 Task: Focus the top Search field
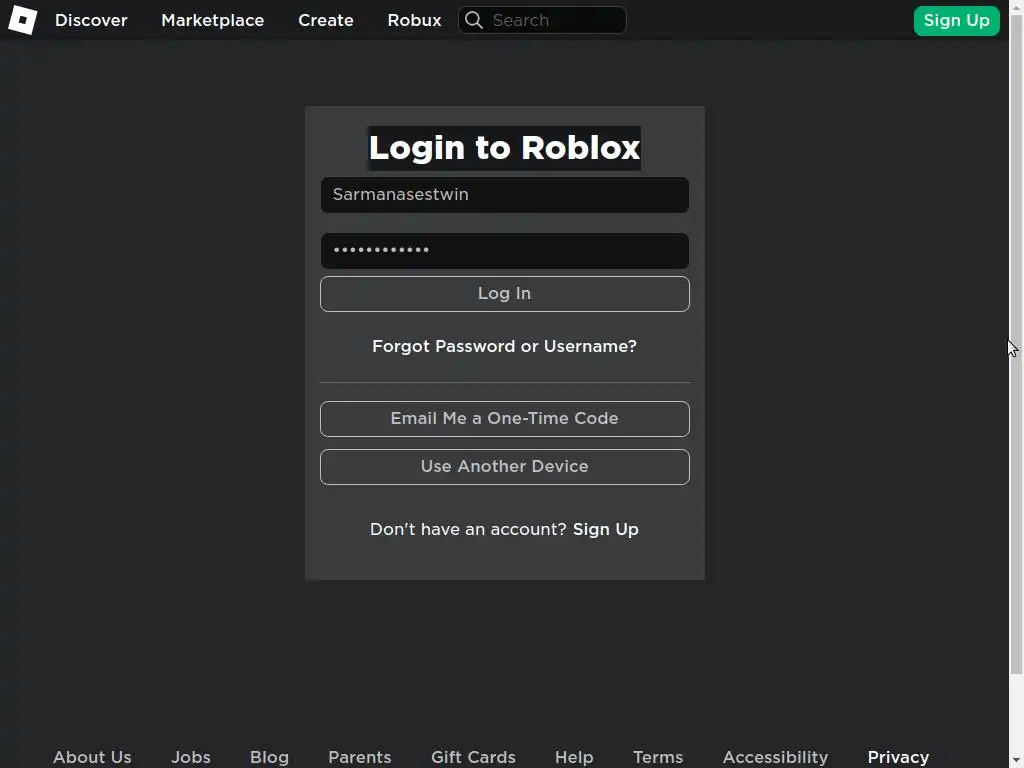(542, 20)
